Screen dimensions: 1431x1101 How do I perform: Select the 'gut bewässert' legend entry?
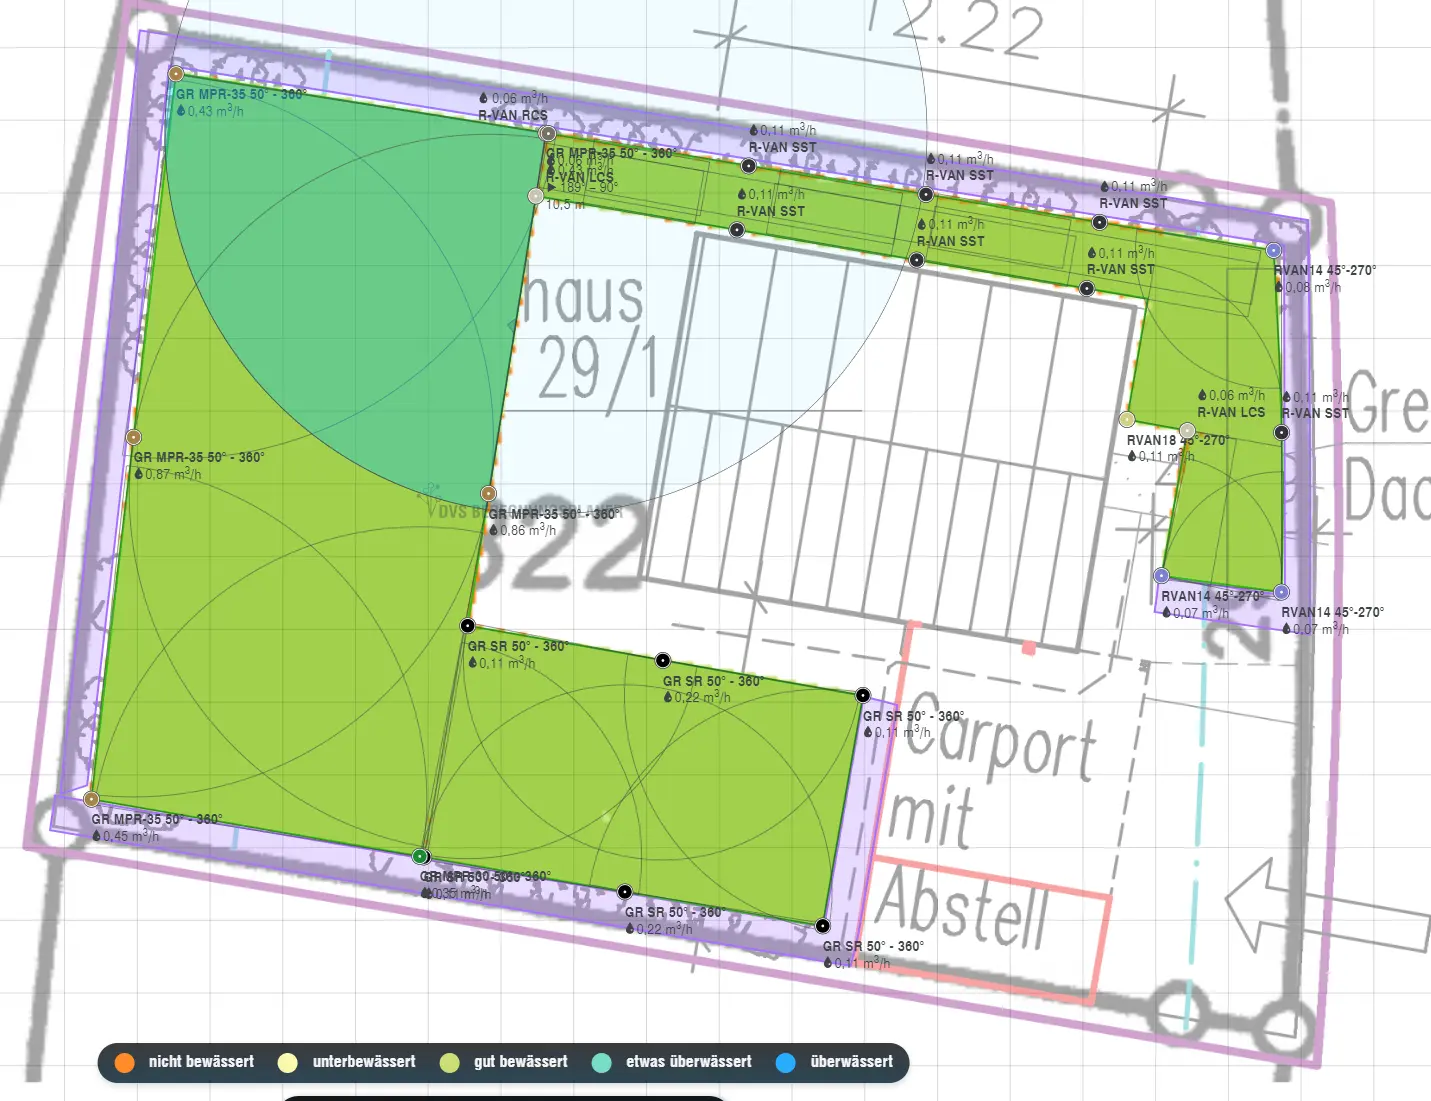[504, 1062]
